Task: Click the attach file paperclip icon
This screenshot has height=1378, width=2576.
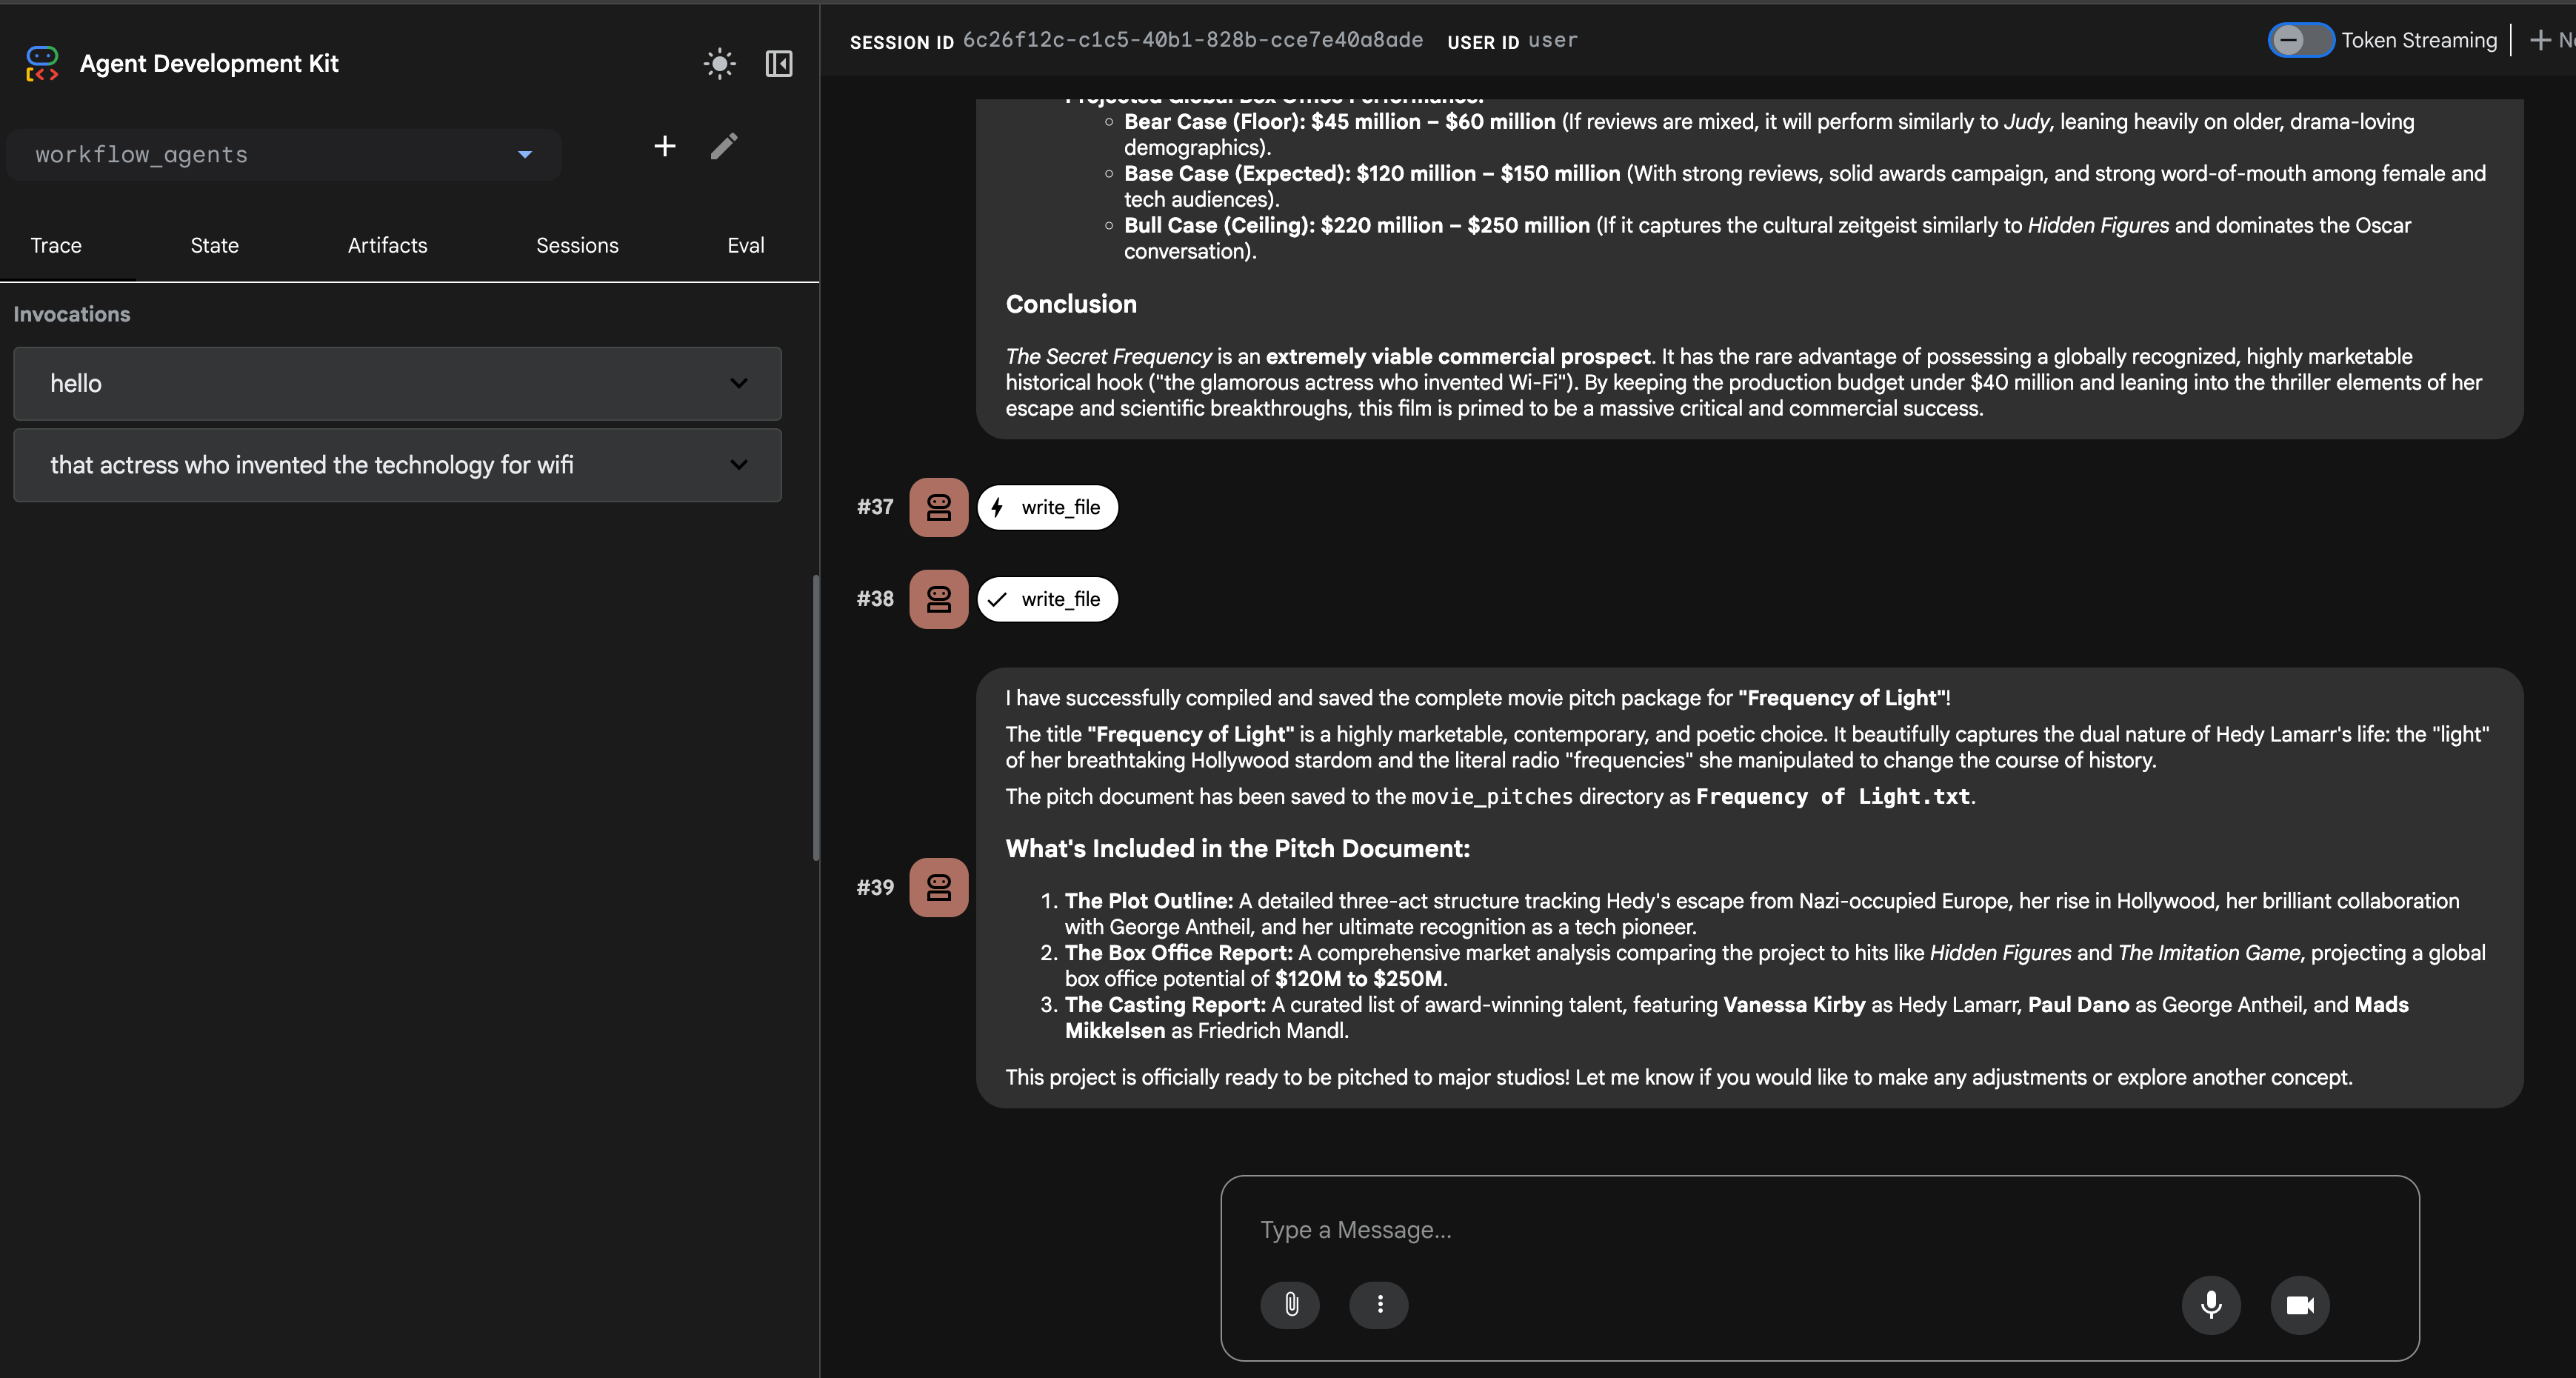Action: [1290, 1304]
